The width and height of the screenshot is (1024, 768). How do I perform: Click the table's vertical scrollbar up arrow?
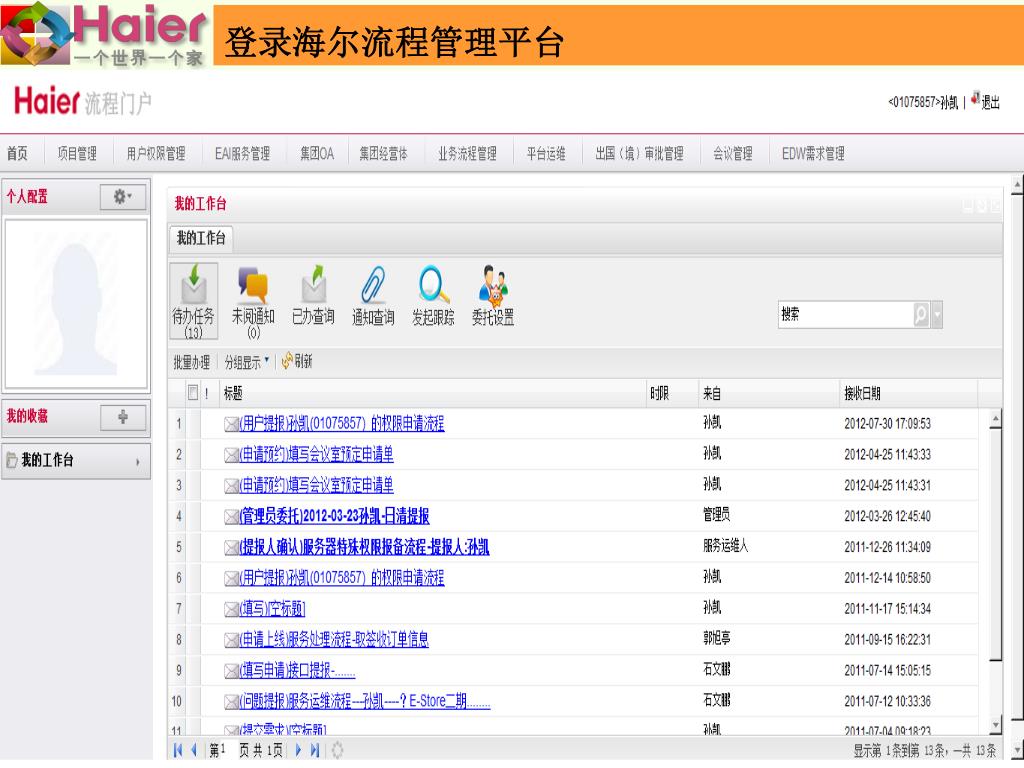coord(995,419)
